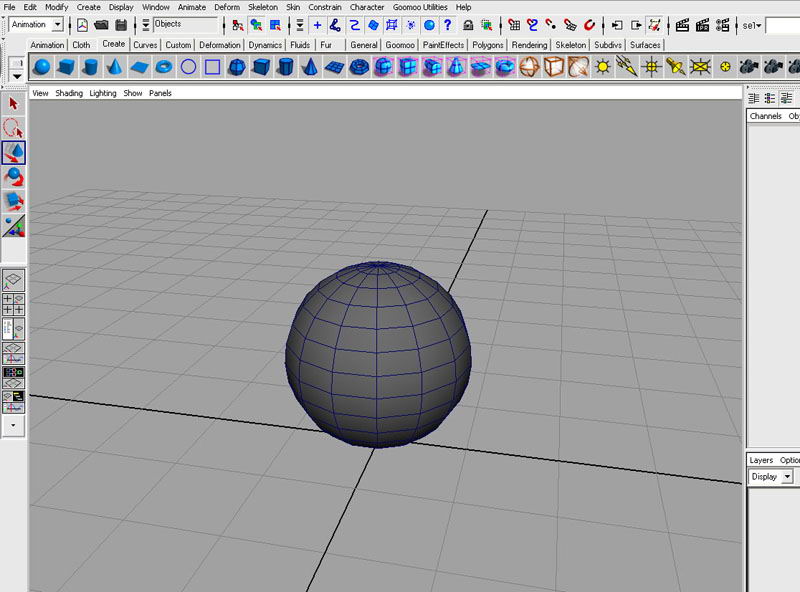Screen dimensions: 800x592
Task: Switch to the four-view layout
Action: (x=13, y=304)
